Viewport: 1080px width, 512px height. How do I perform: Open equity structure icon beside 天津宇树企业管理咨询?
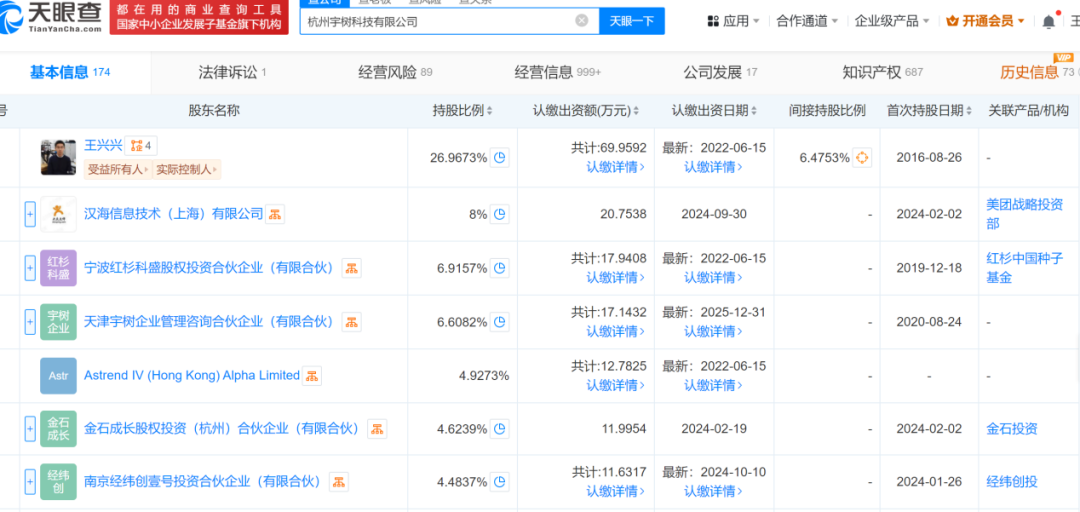click(x=351, y=322)
